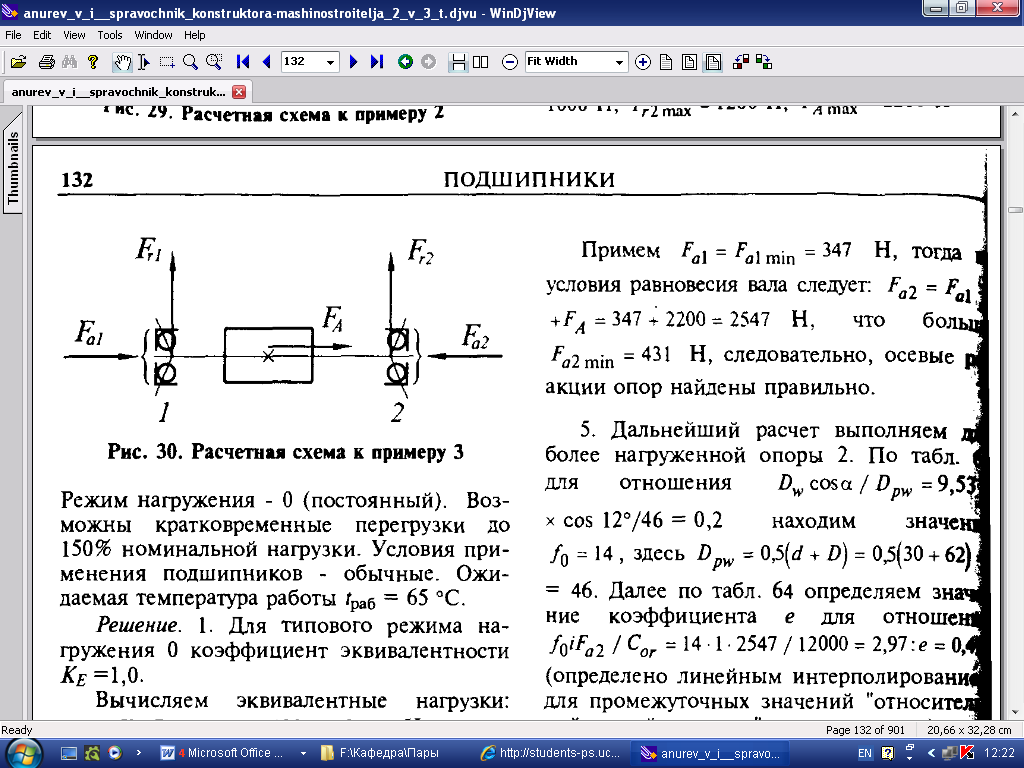Click the Print icon
This screenshot has height=768, width=1024.
point(46,62)
